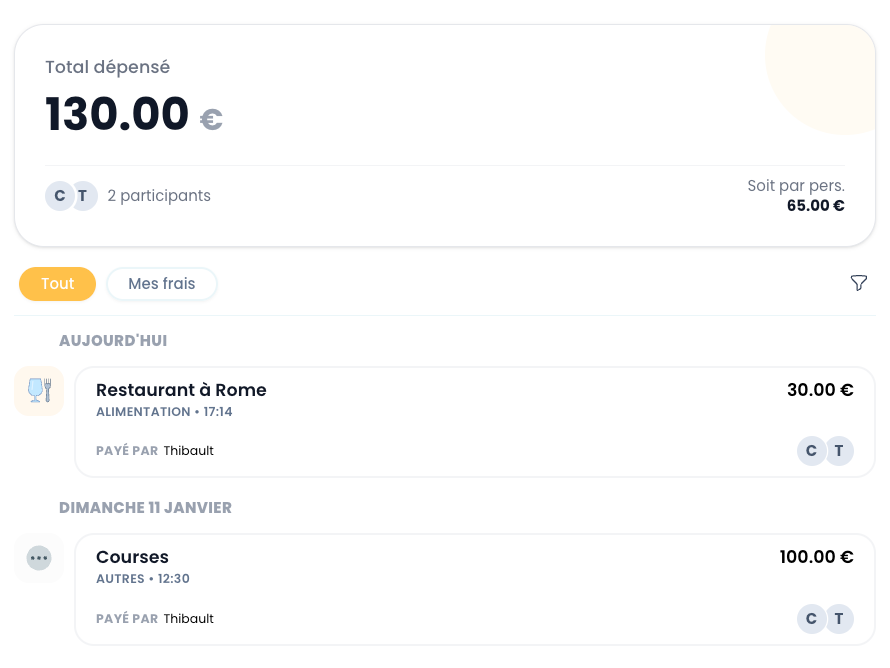Click the T avatar on the Courses expense

pyautogui.click(x=839, y=619)
